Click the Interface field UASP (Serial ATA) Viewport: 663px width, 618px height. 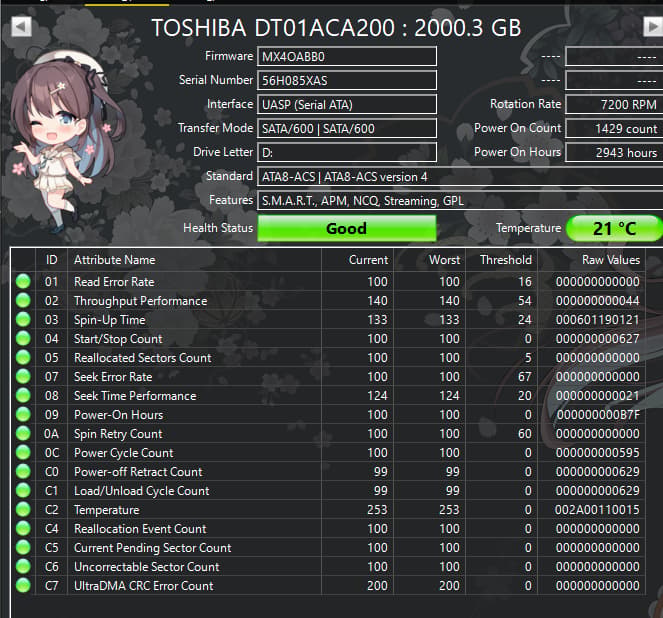coord(347,104)
